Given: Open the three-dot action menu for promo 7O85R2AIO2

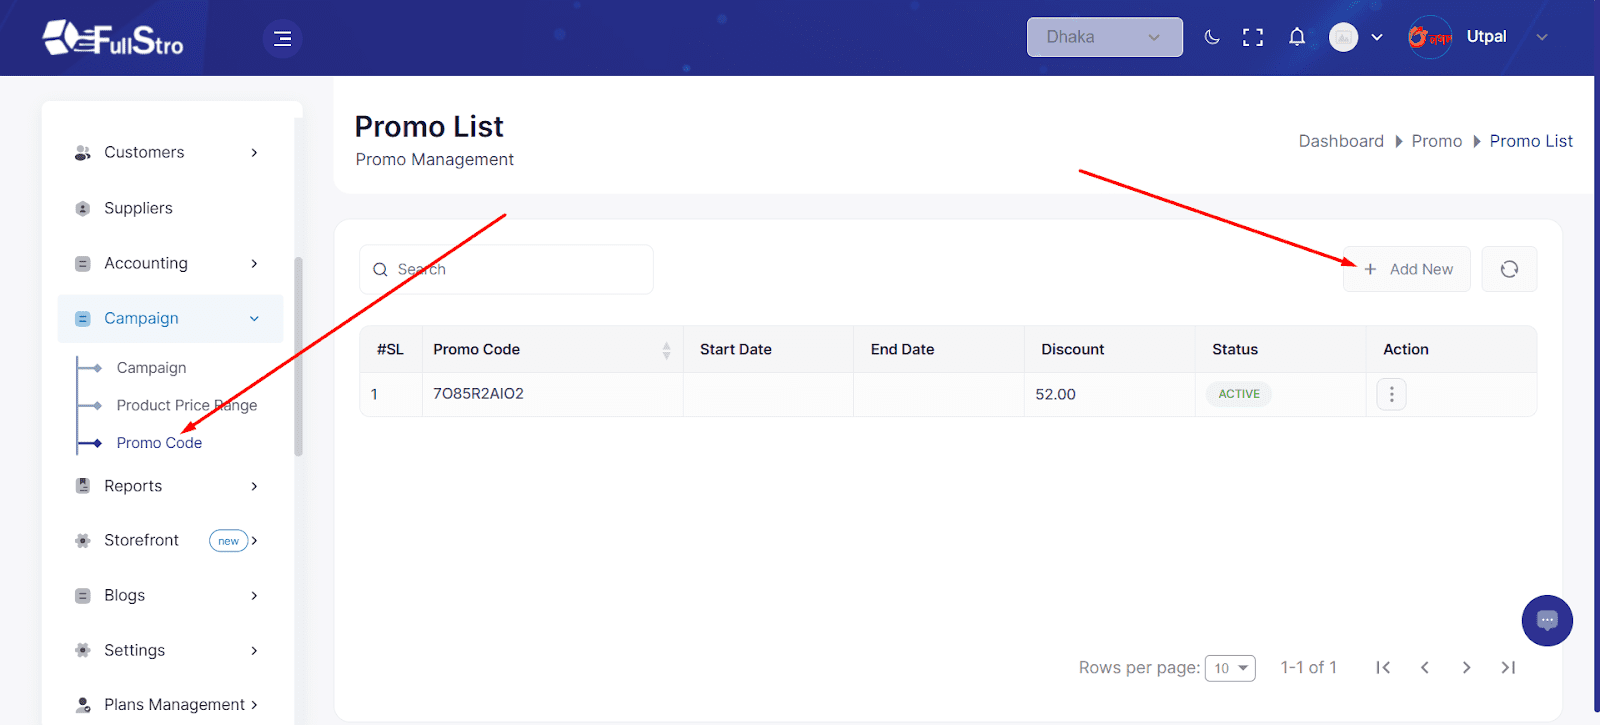Looking at the screenshot, I should tap(1391, 394).
